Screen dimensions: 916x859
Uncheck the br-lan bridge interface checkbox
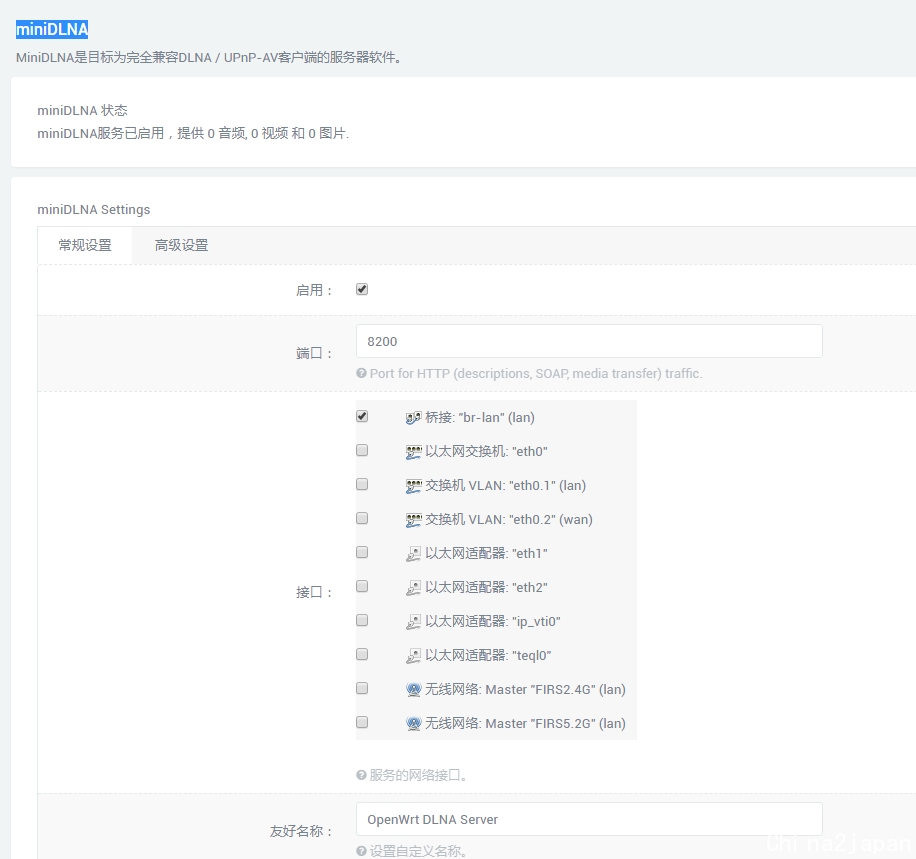362,416
